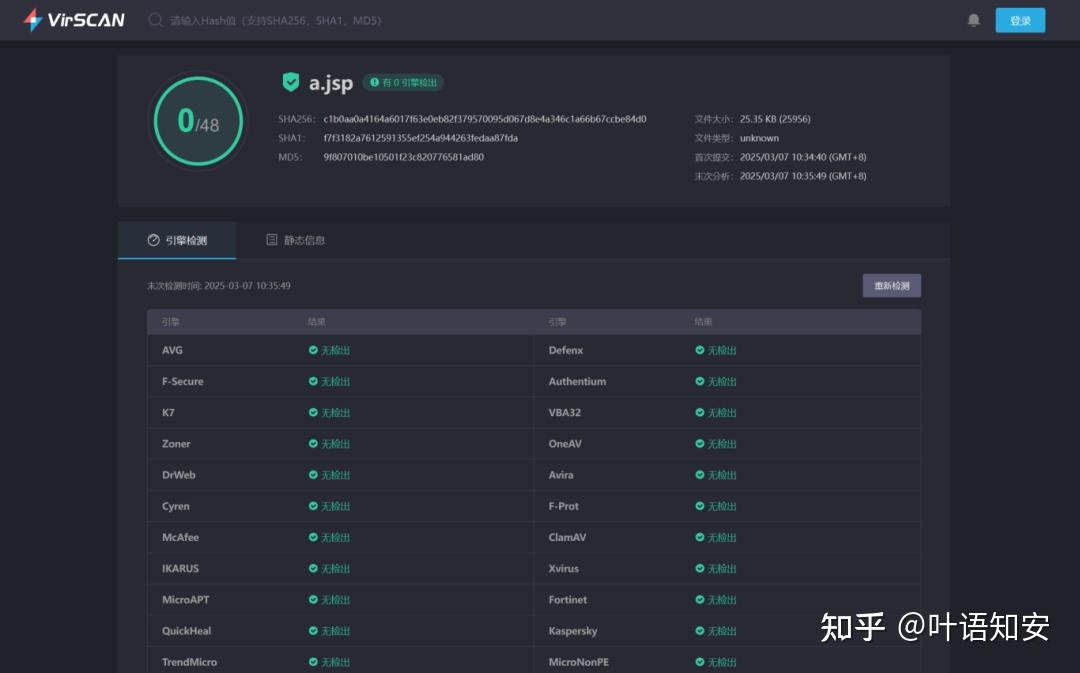Click the blue 登录 login button
Screen dimensions: 1080x673
[1020, 21]
